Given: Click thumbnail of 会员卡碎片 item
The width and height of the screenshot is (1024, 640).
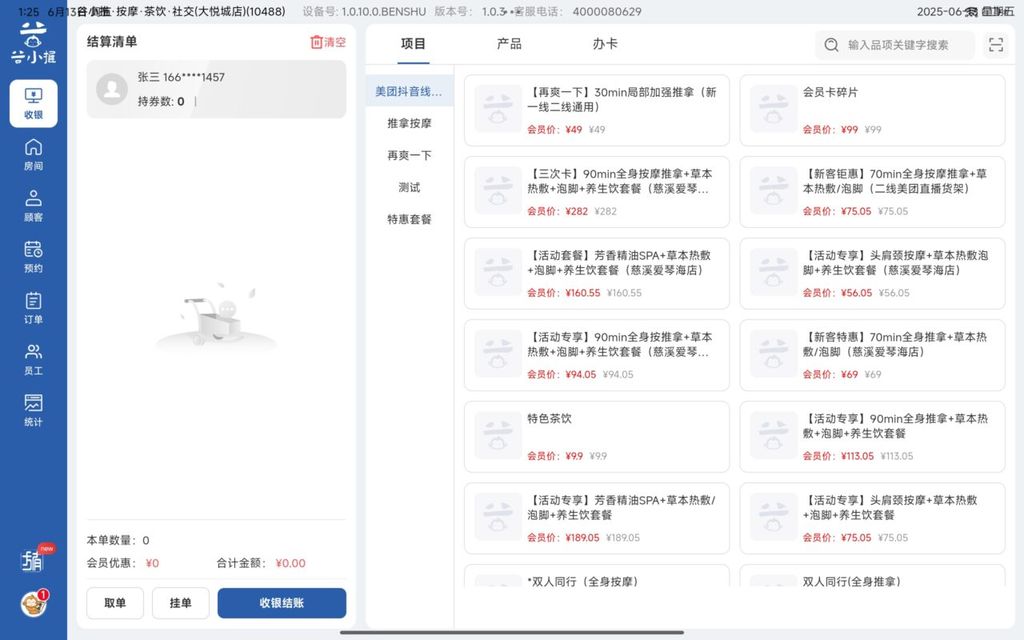Looking at the screenshot, I should click(x=773, y=109).
